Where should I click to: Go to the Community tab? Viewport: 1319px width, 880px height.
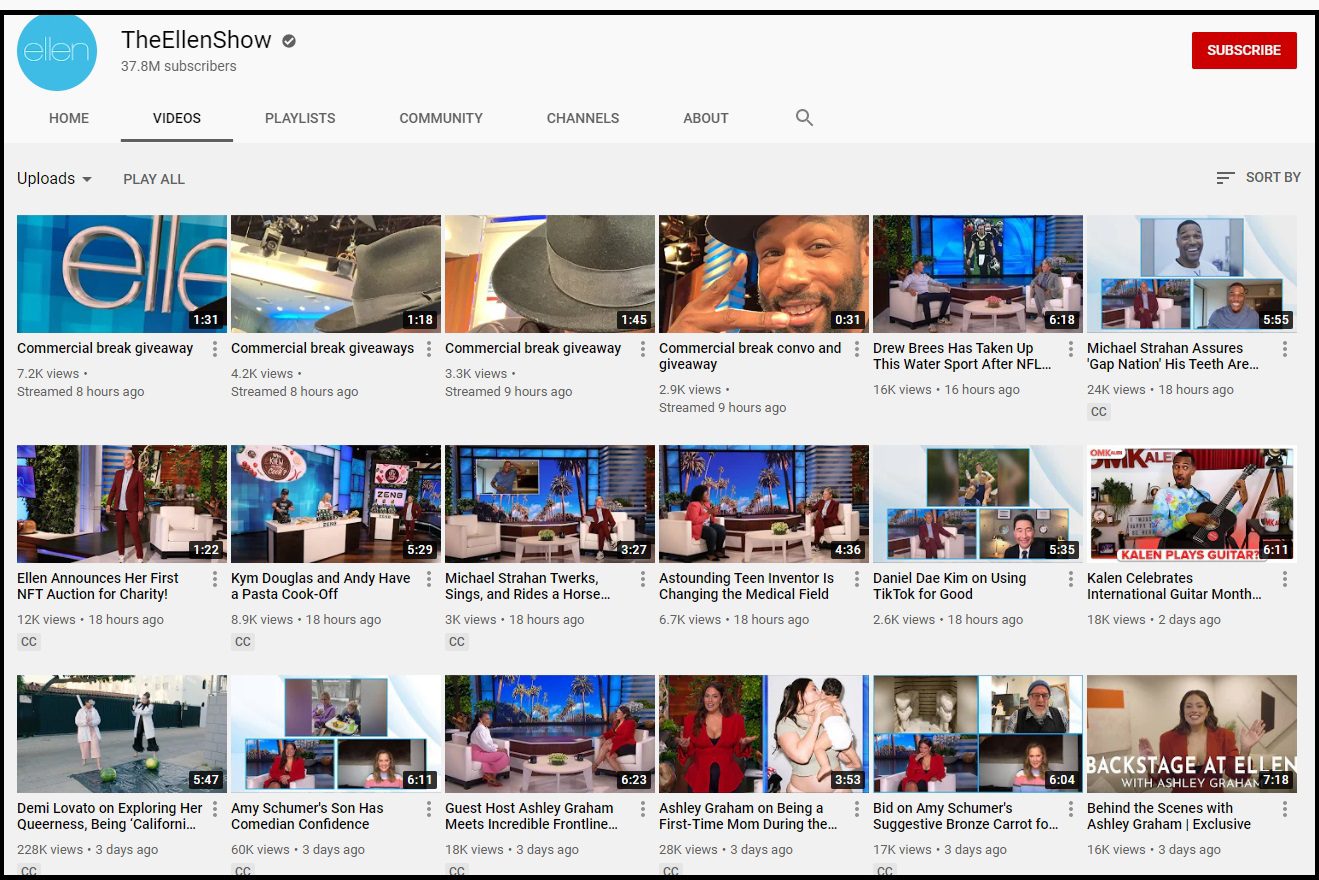point(441,118)
